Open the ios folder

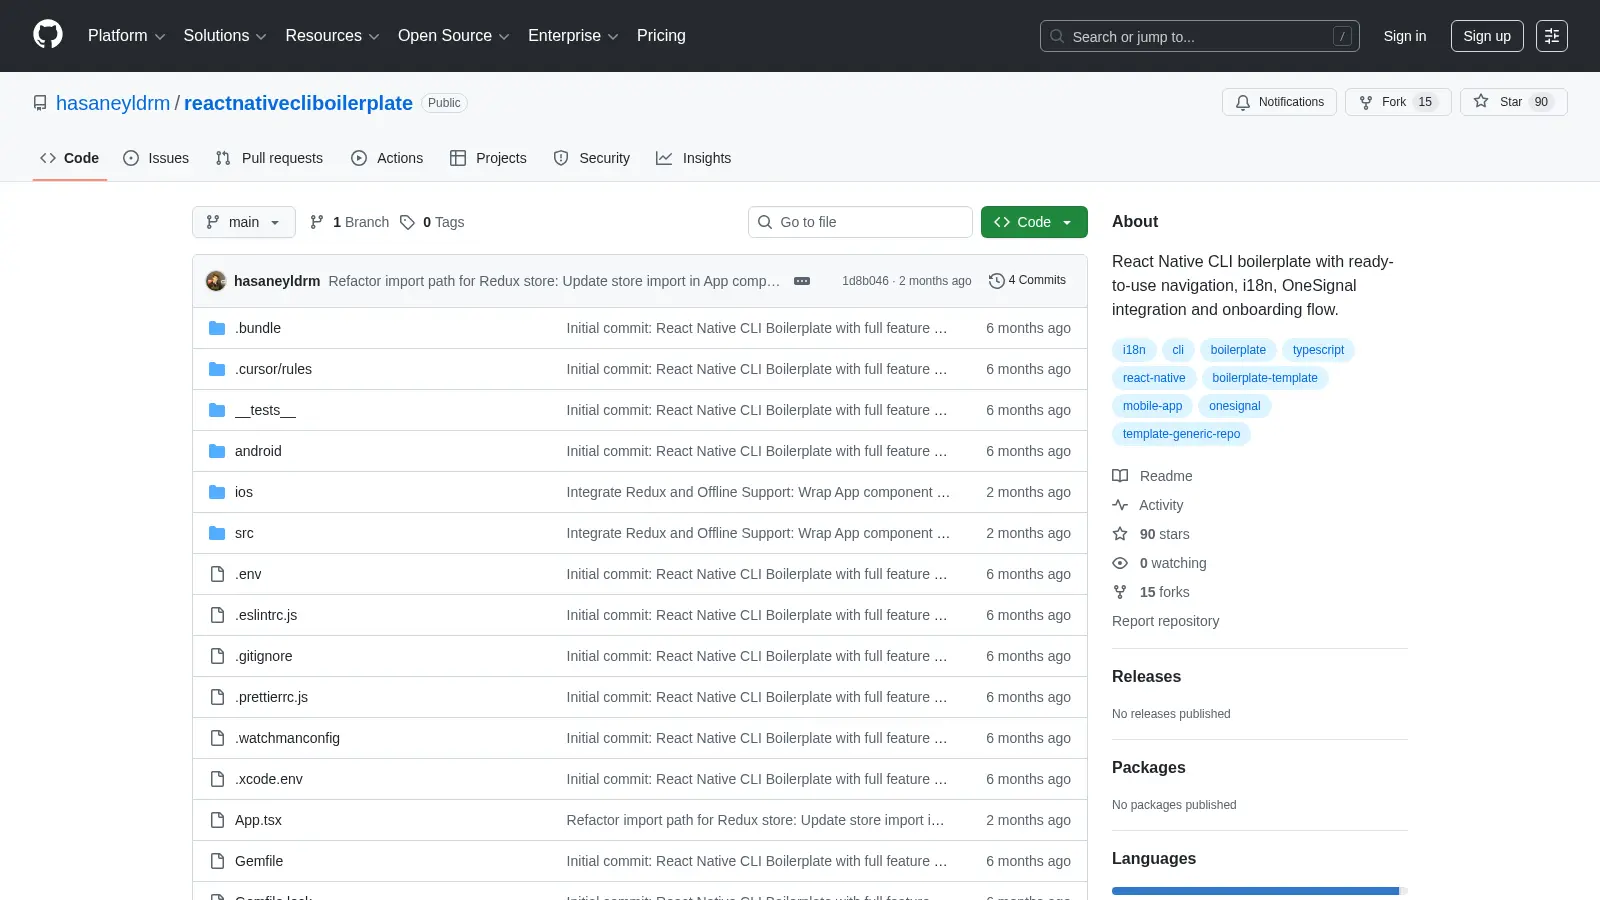(x=244, y=492)
